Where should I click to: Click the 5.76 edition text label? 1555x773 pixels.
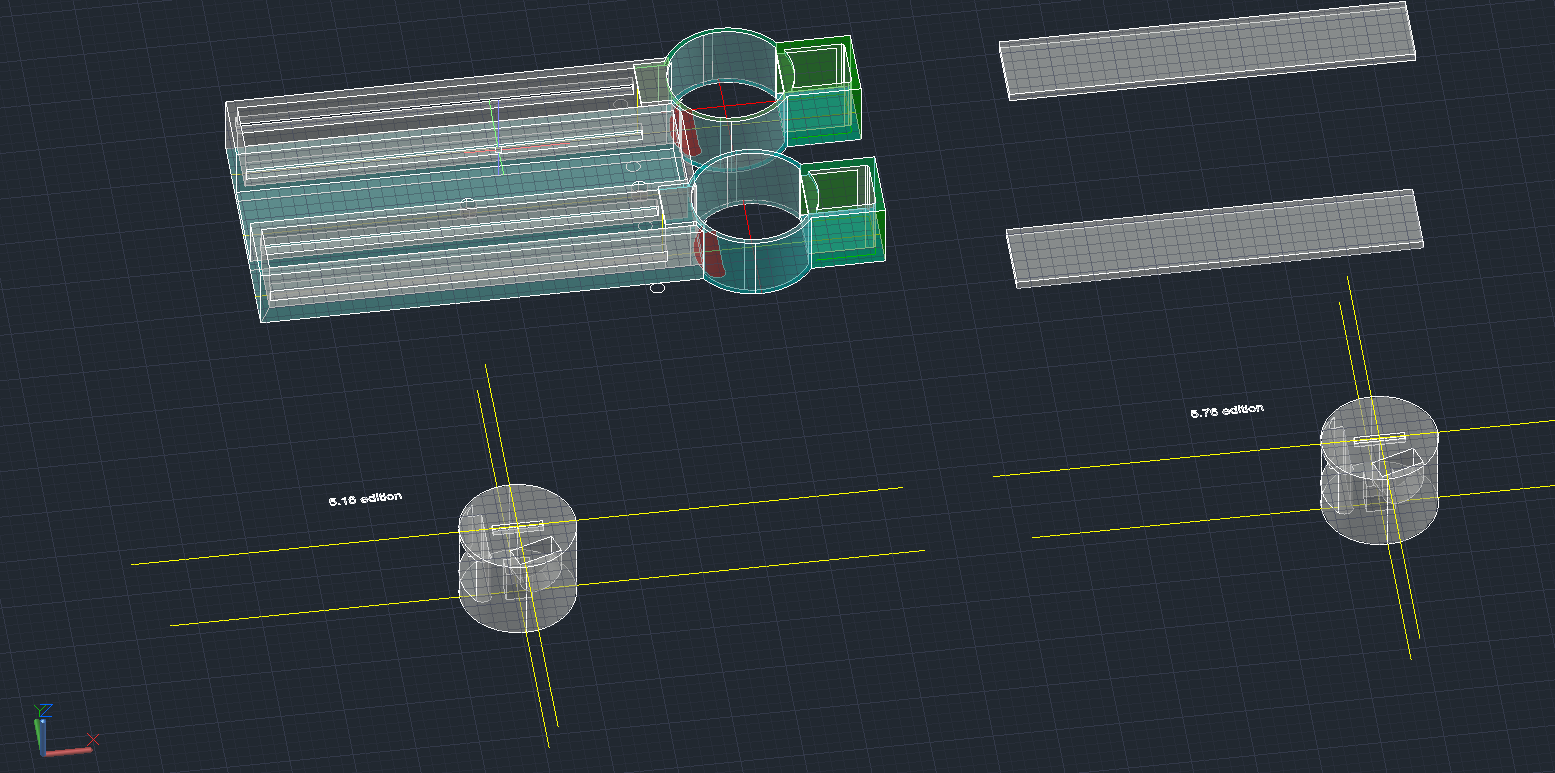tap(1227, 408)
